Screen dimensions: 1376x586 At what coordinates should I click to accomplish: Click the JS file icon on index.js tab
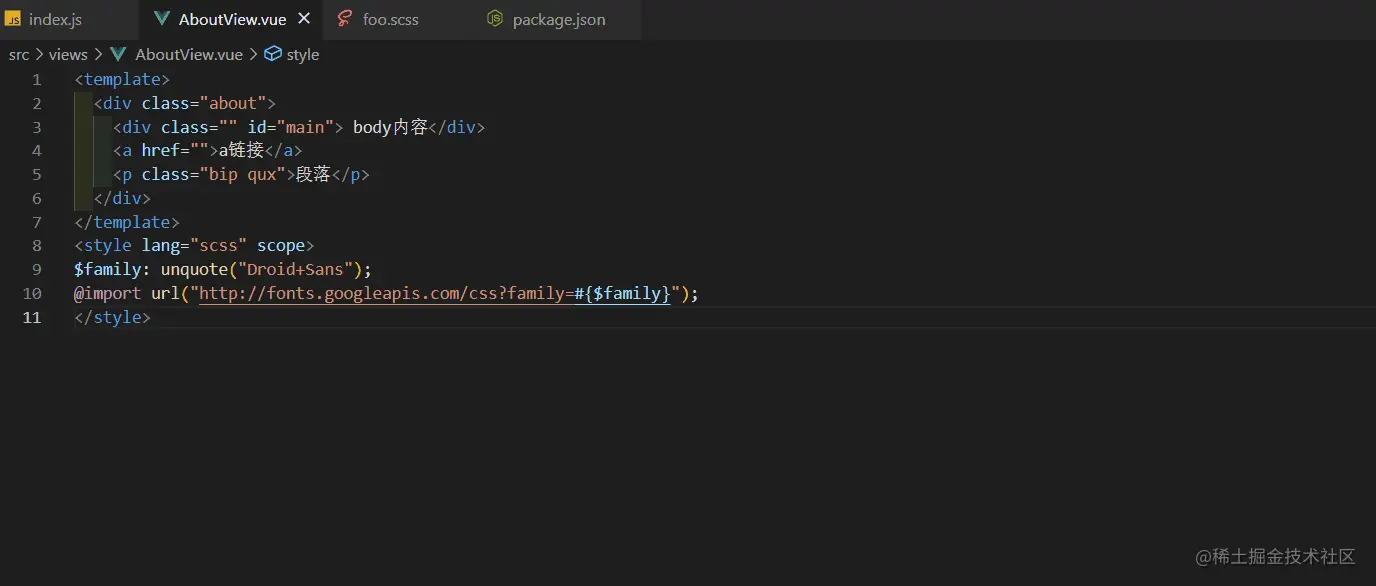coord(14,19)
